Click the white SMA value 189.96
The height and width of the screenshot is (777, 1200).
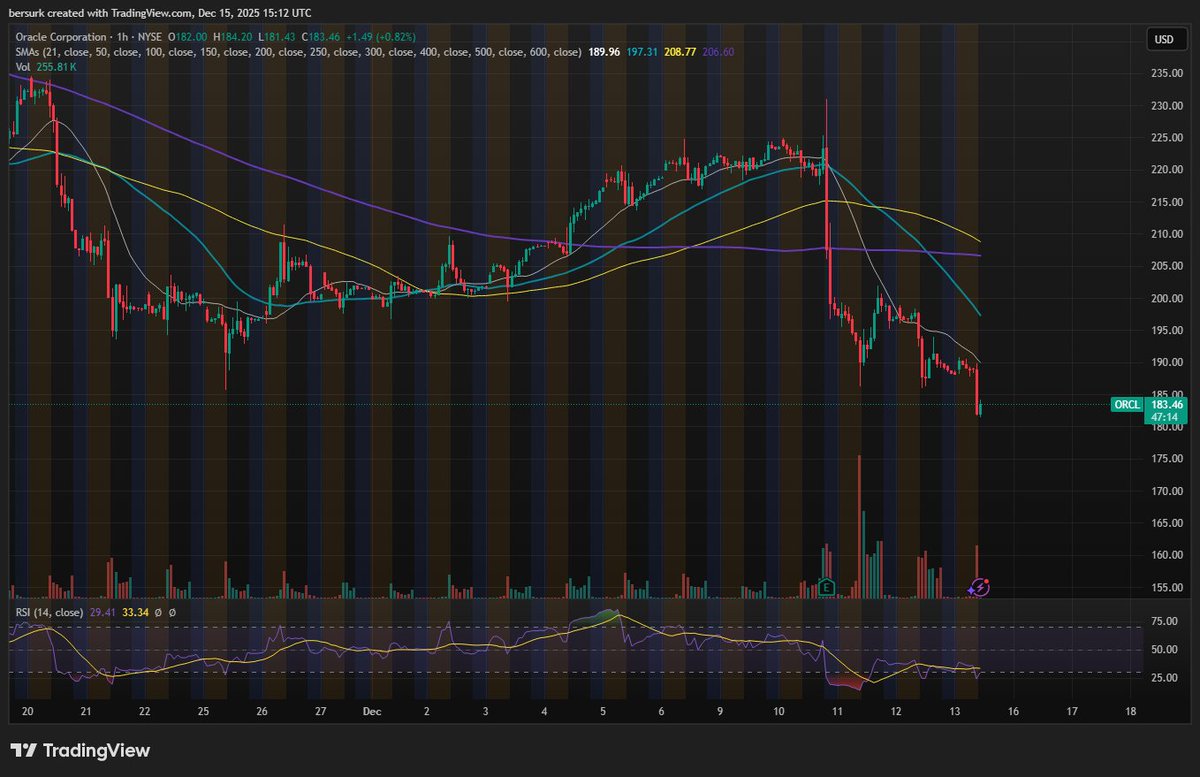tap(604, 52)
